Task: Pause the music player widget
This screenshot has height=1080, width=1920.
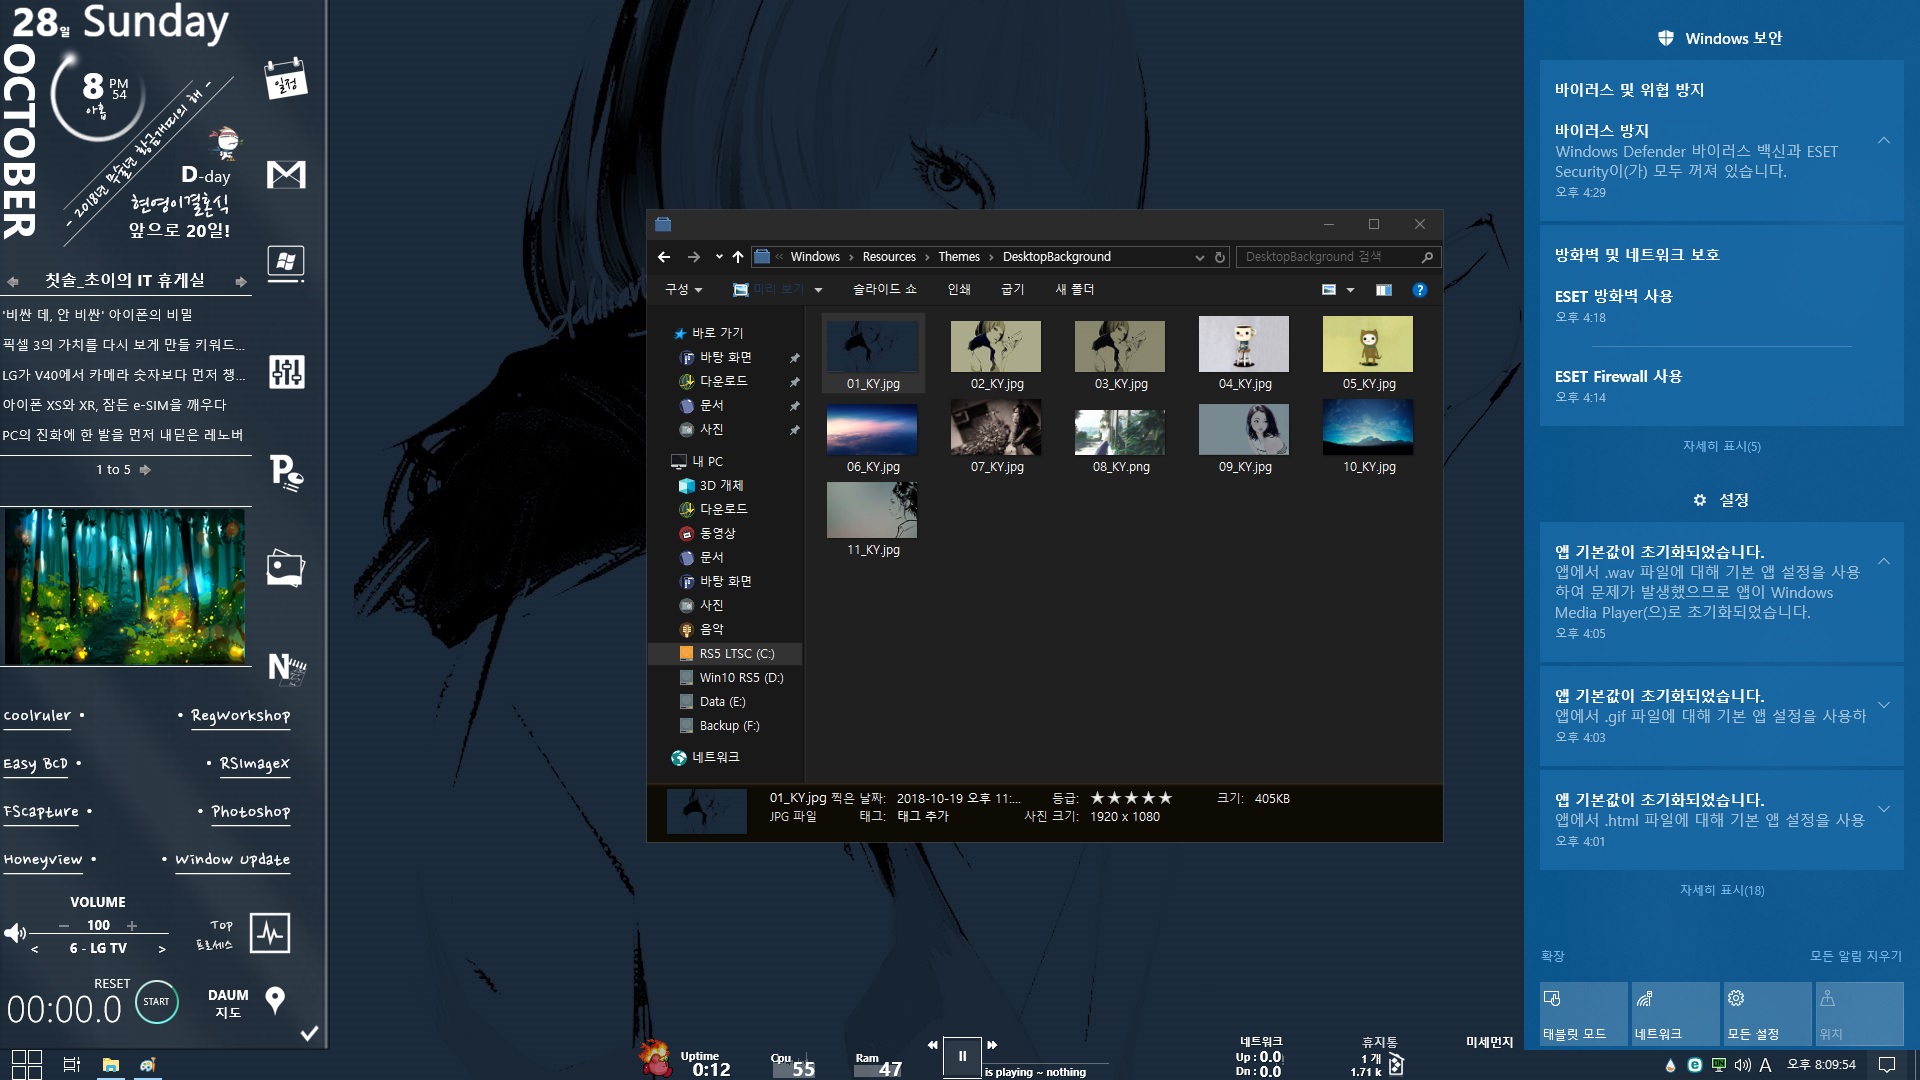Action: (962, 1056)
